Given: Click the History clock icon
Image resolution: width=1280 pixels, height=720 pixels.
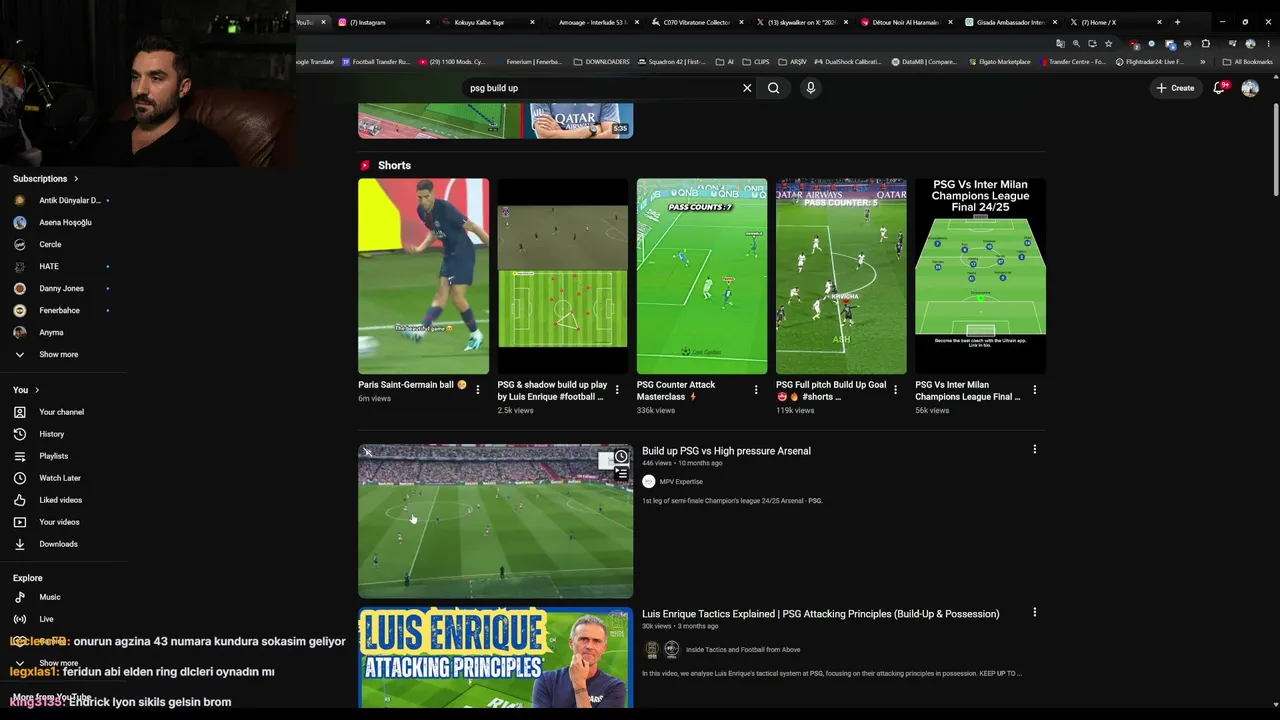Looking at the screenshot, I should 20,434.
